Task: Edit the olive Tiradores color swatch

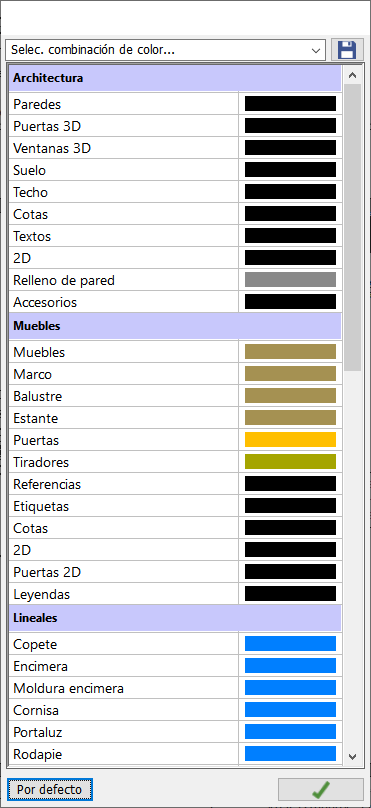Action: 290,462
